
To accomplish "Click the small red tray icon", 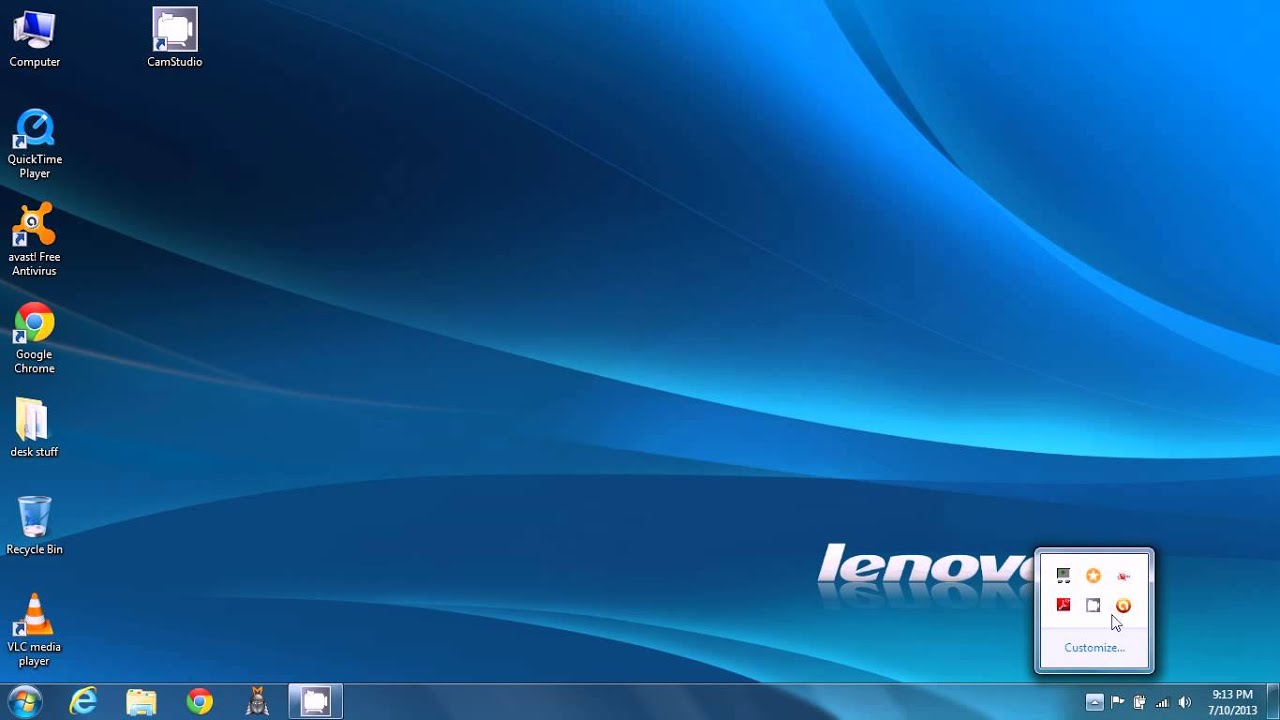I will click(1124, 576).
